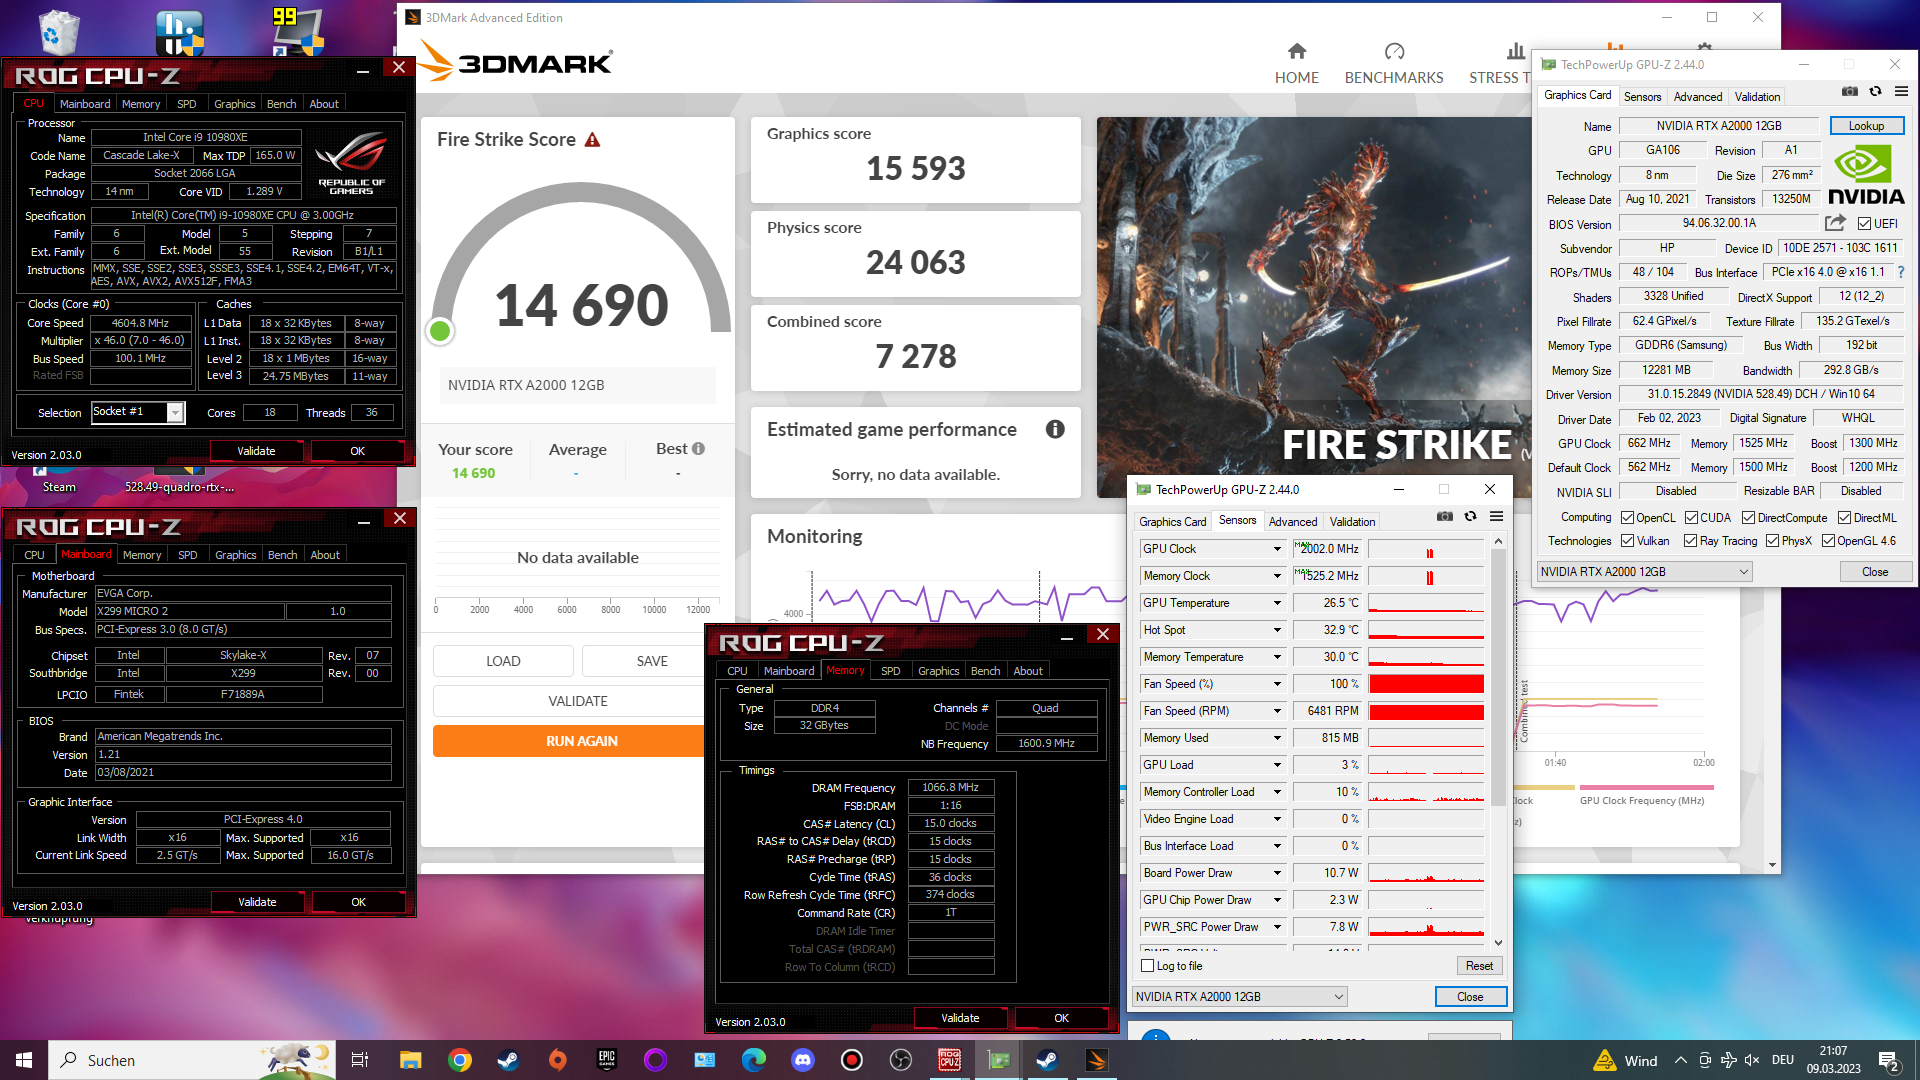Click VALIDATE button in 3DMark

coord(578,701)
